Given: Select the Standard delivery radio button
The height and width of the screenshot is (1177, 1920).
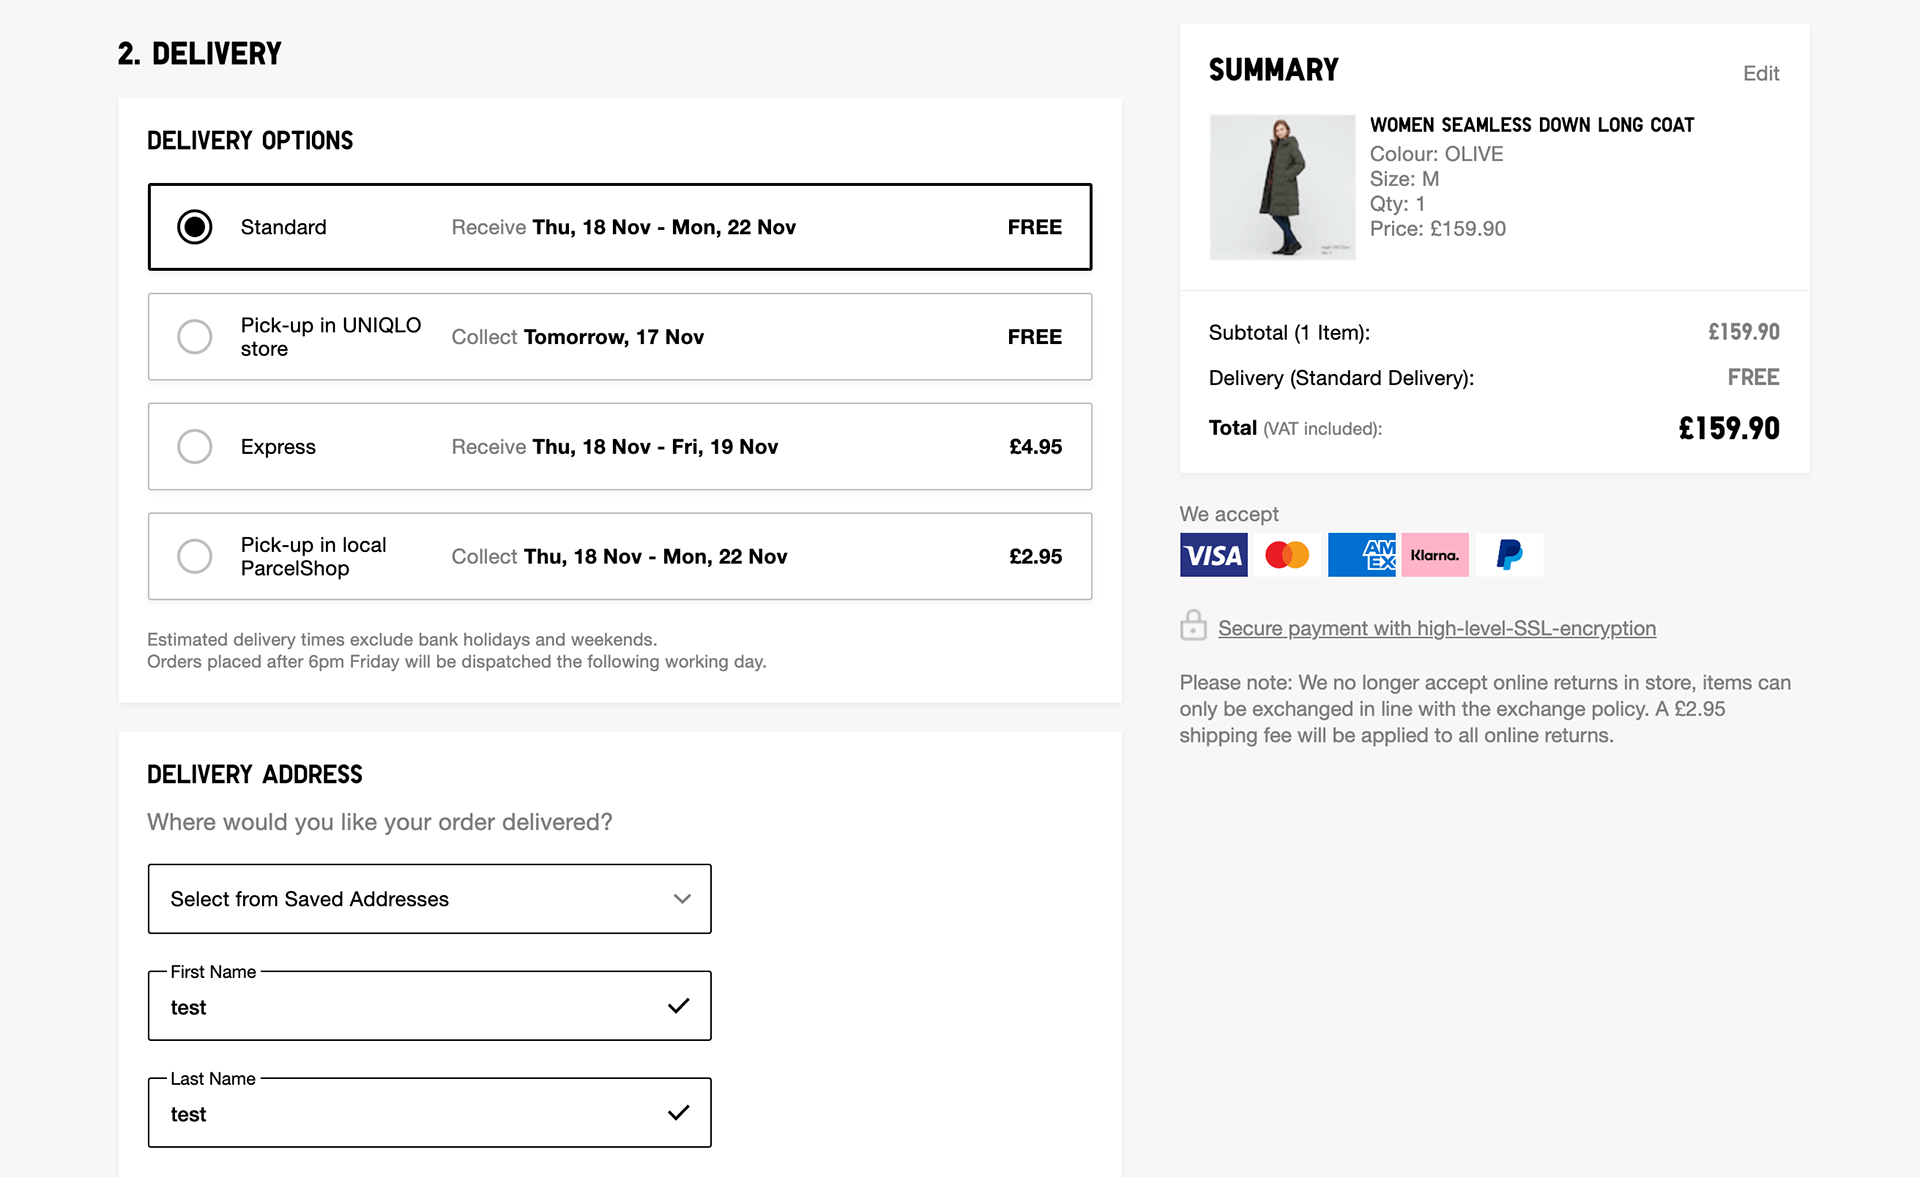Looking at the screenshot, I should point(195,227).
